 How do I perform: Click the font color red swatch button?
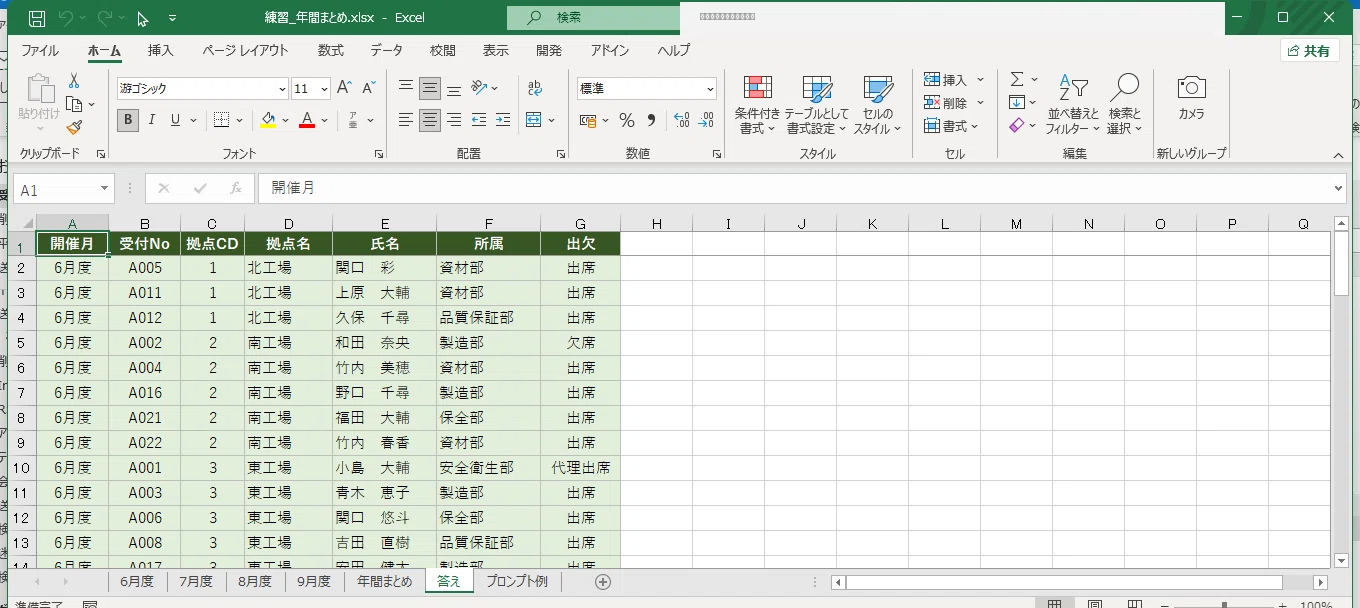pyautogui.click(x=308, y=120)
